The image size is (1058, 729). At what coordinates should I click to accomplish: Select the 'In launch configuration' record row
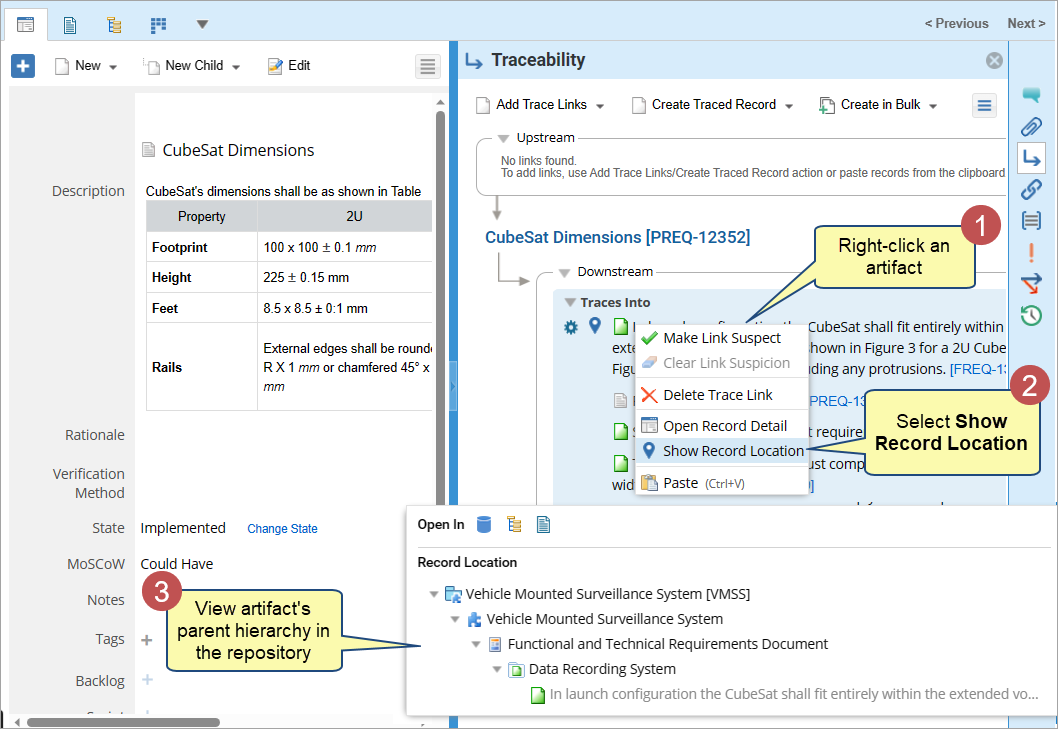[785, 695]
